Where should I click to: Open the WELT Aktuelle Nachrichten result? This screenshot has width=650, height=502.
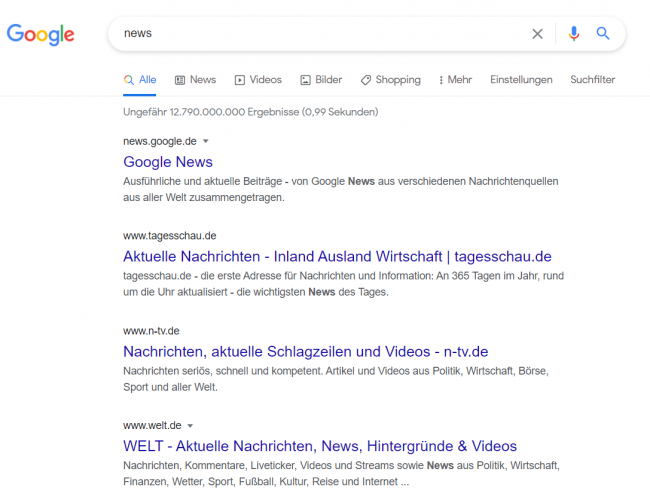[x=320, y=446]
